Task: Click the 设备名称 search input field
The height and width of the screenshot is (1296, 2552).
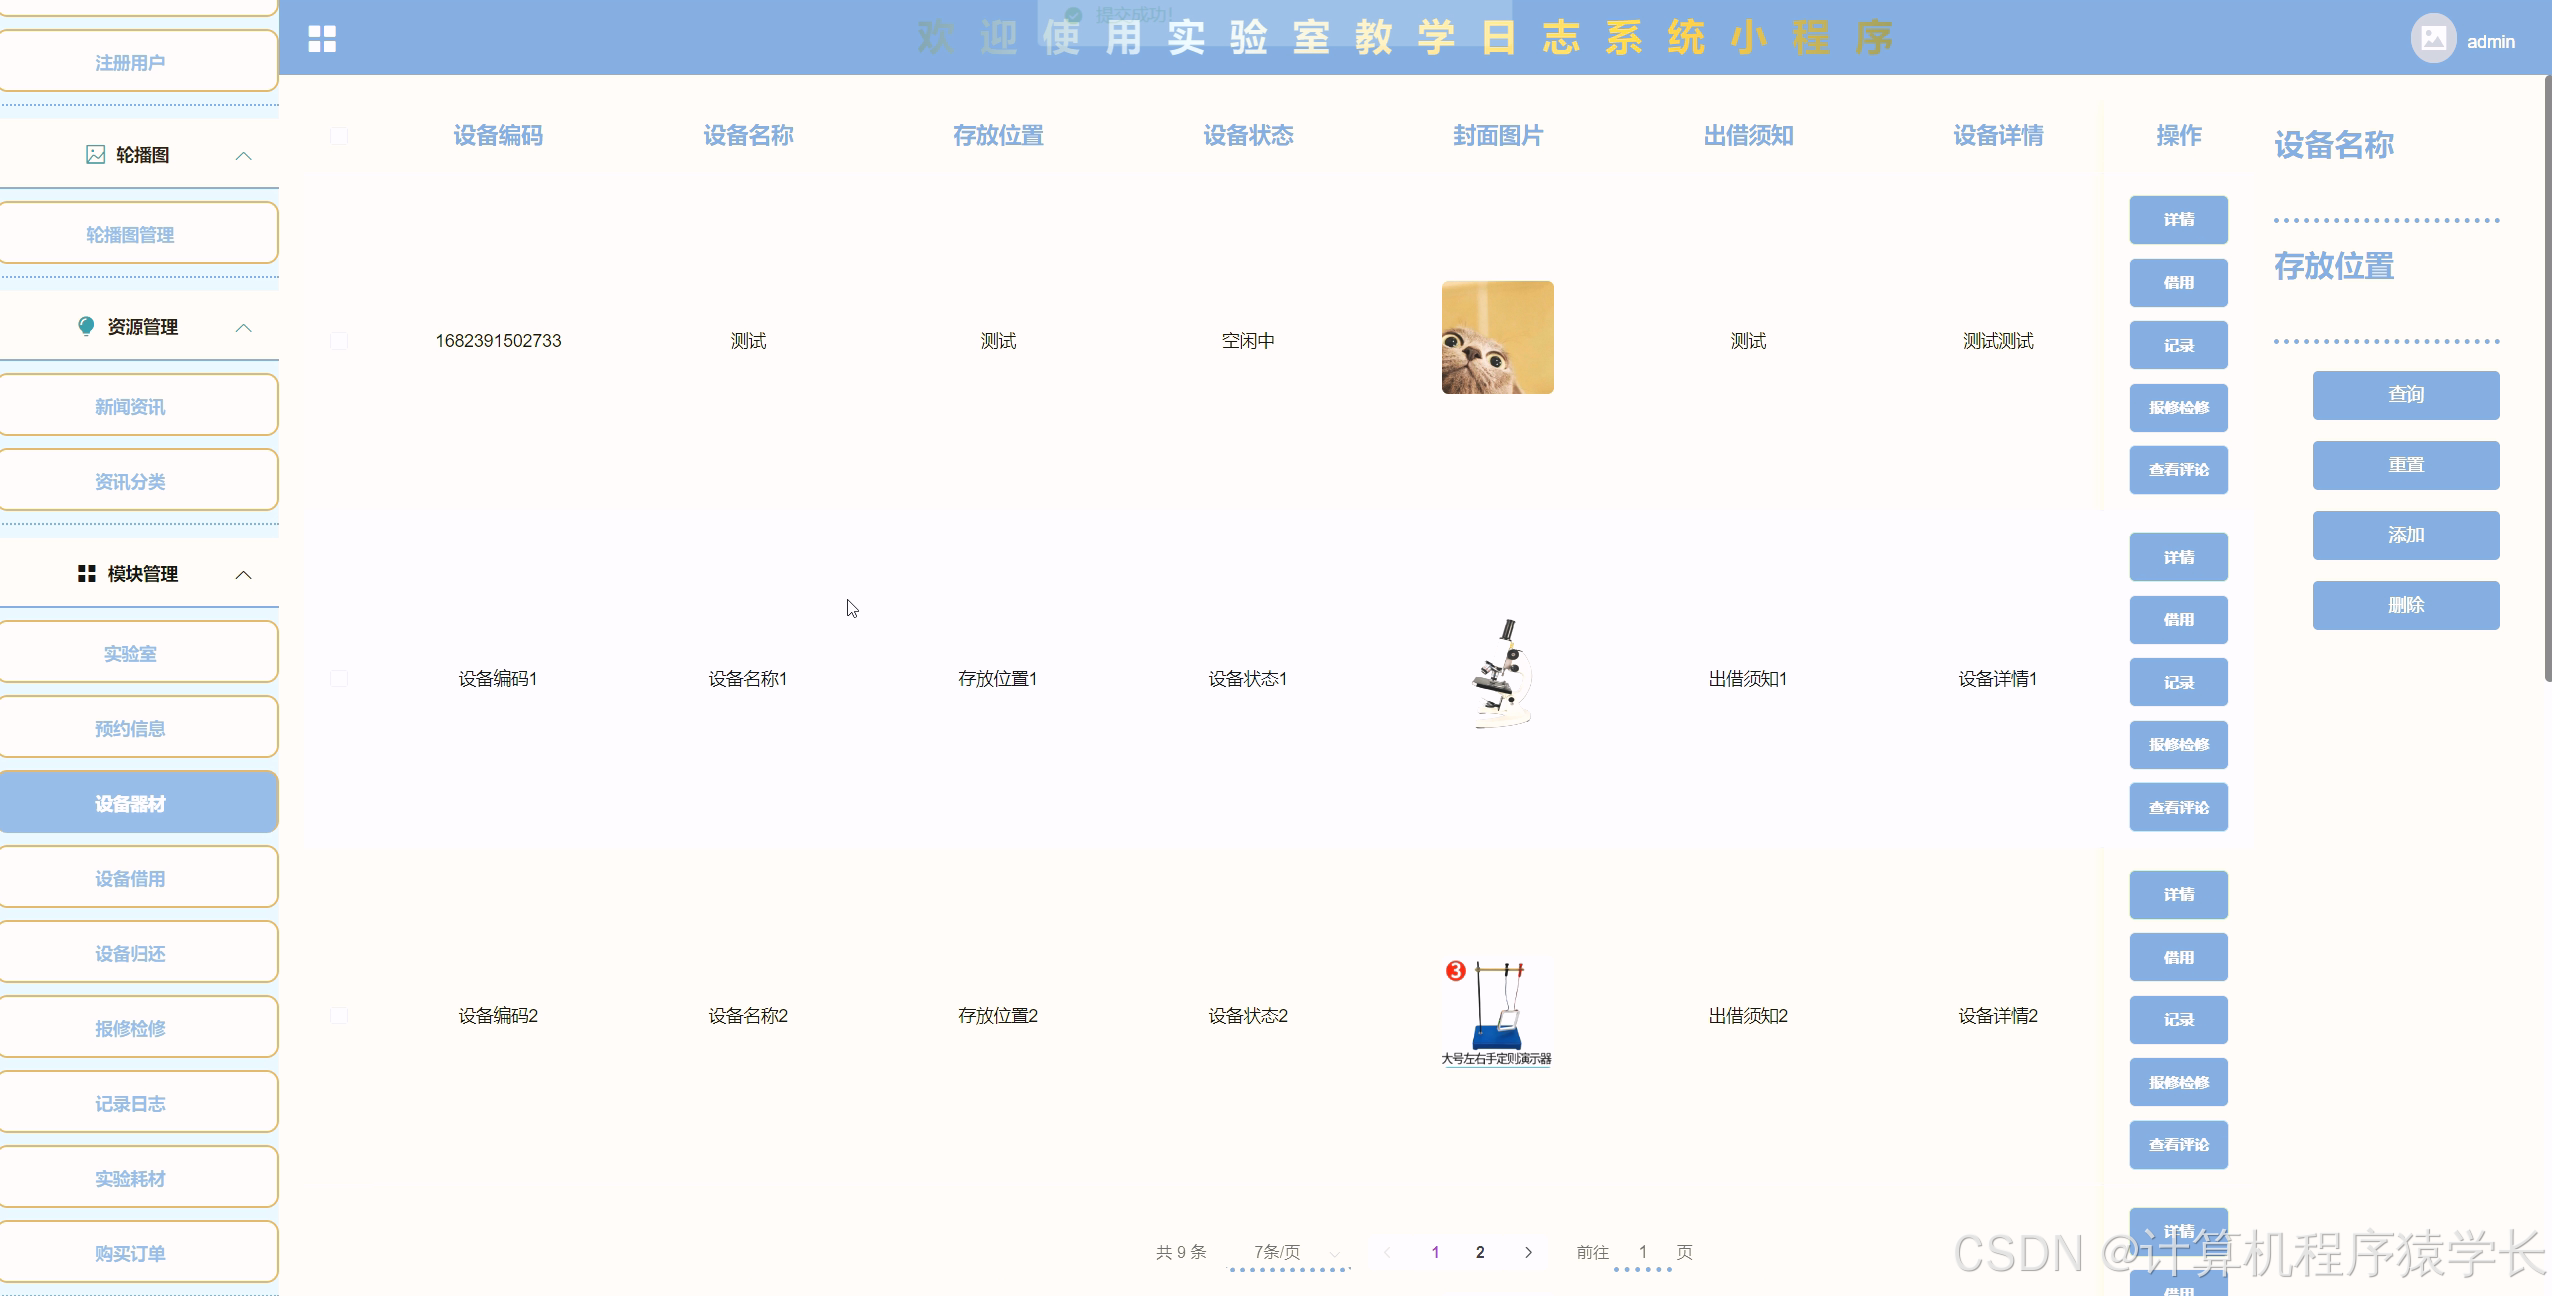Action: pyautogui.click(x=2386, y=197)
